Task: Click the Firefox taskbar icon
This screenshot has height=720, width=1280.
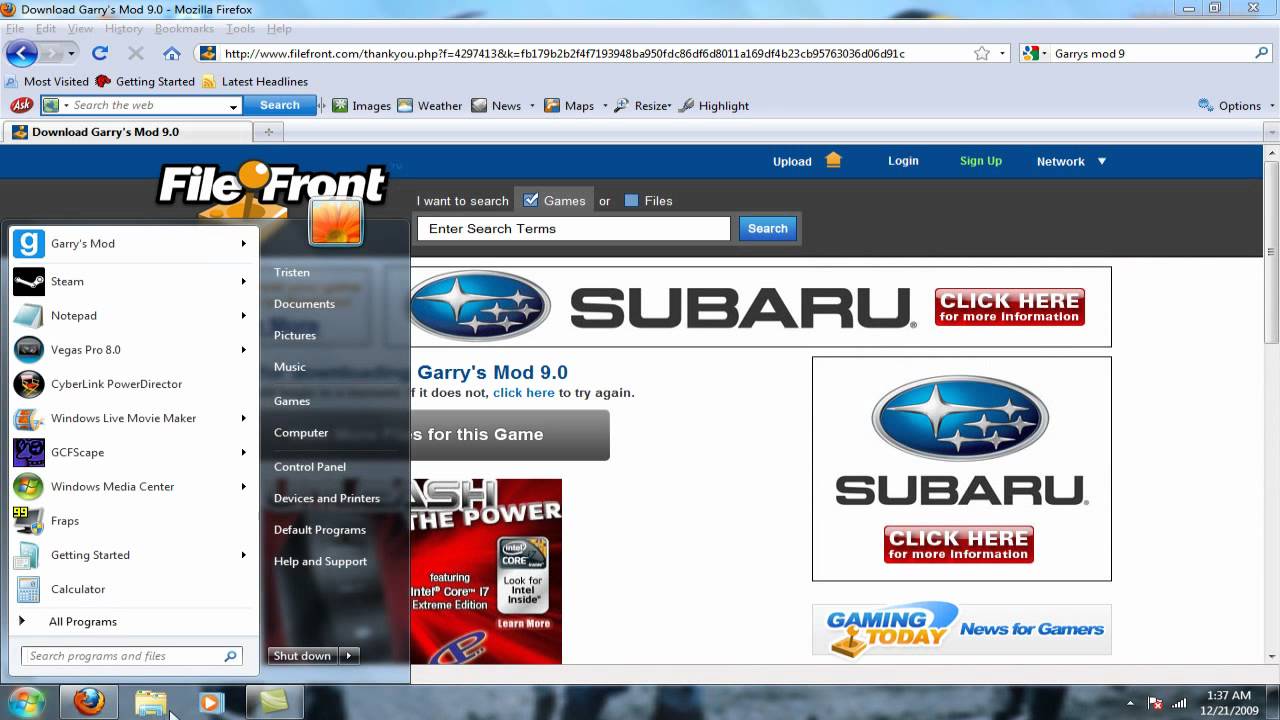Action: pyautogui.click(x=89, y=702)
